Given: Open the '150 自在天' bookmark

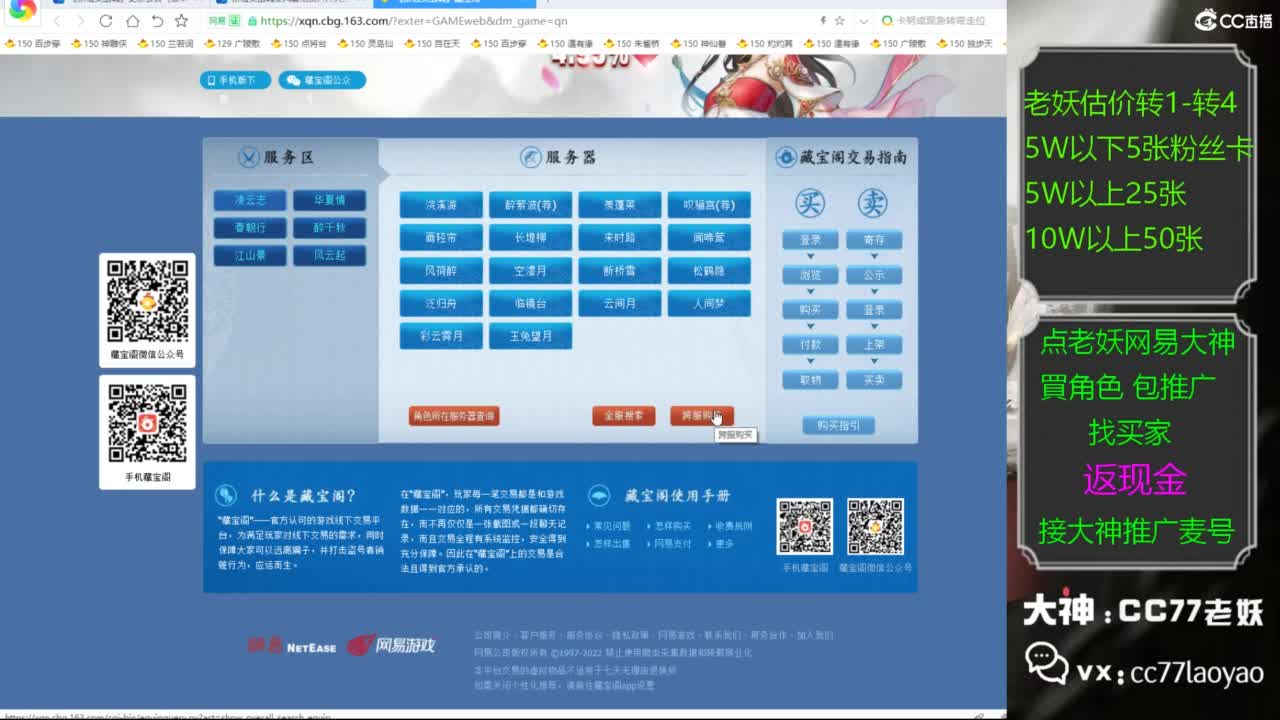Looking at the screenshot, I should point(432,44).
